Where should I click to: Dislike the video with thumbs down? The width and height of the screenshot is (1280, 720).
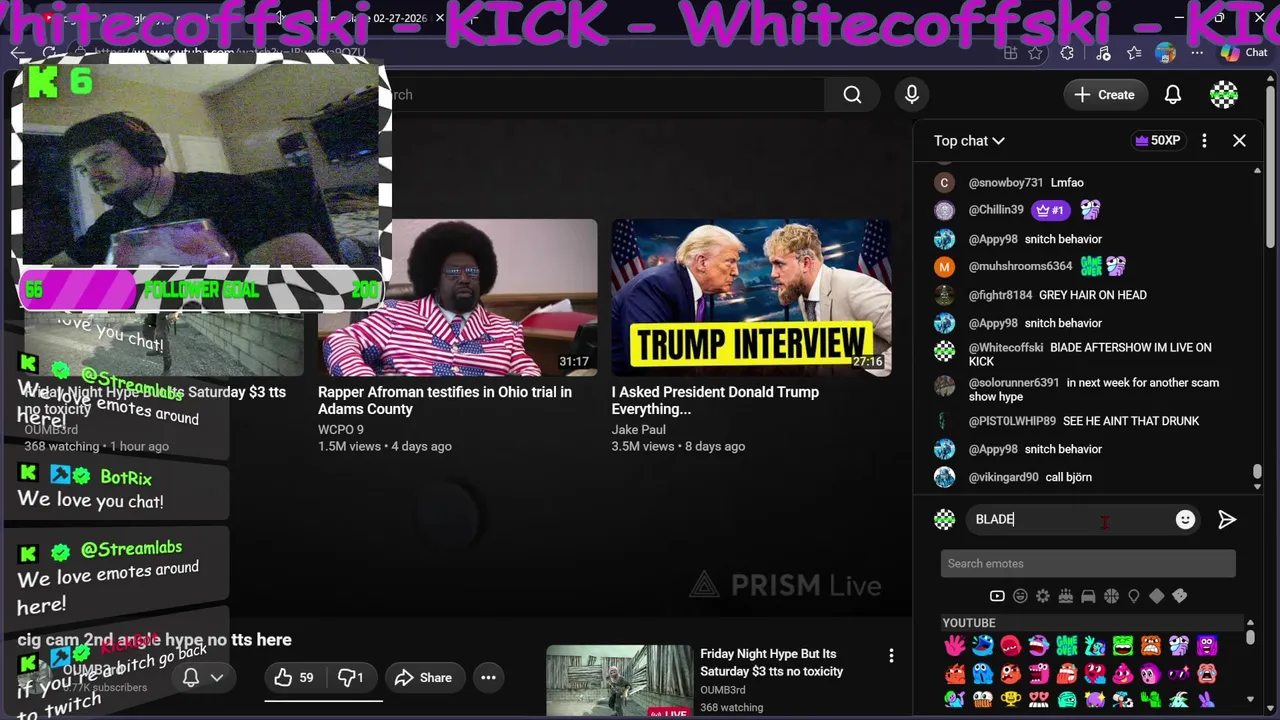pyautogui.click(x=350, y=678)
